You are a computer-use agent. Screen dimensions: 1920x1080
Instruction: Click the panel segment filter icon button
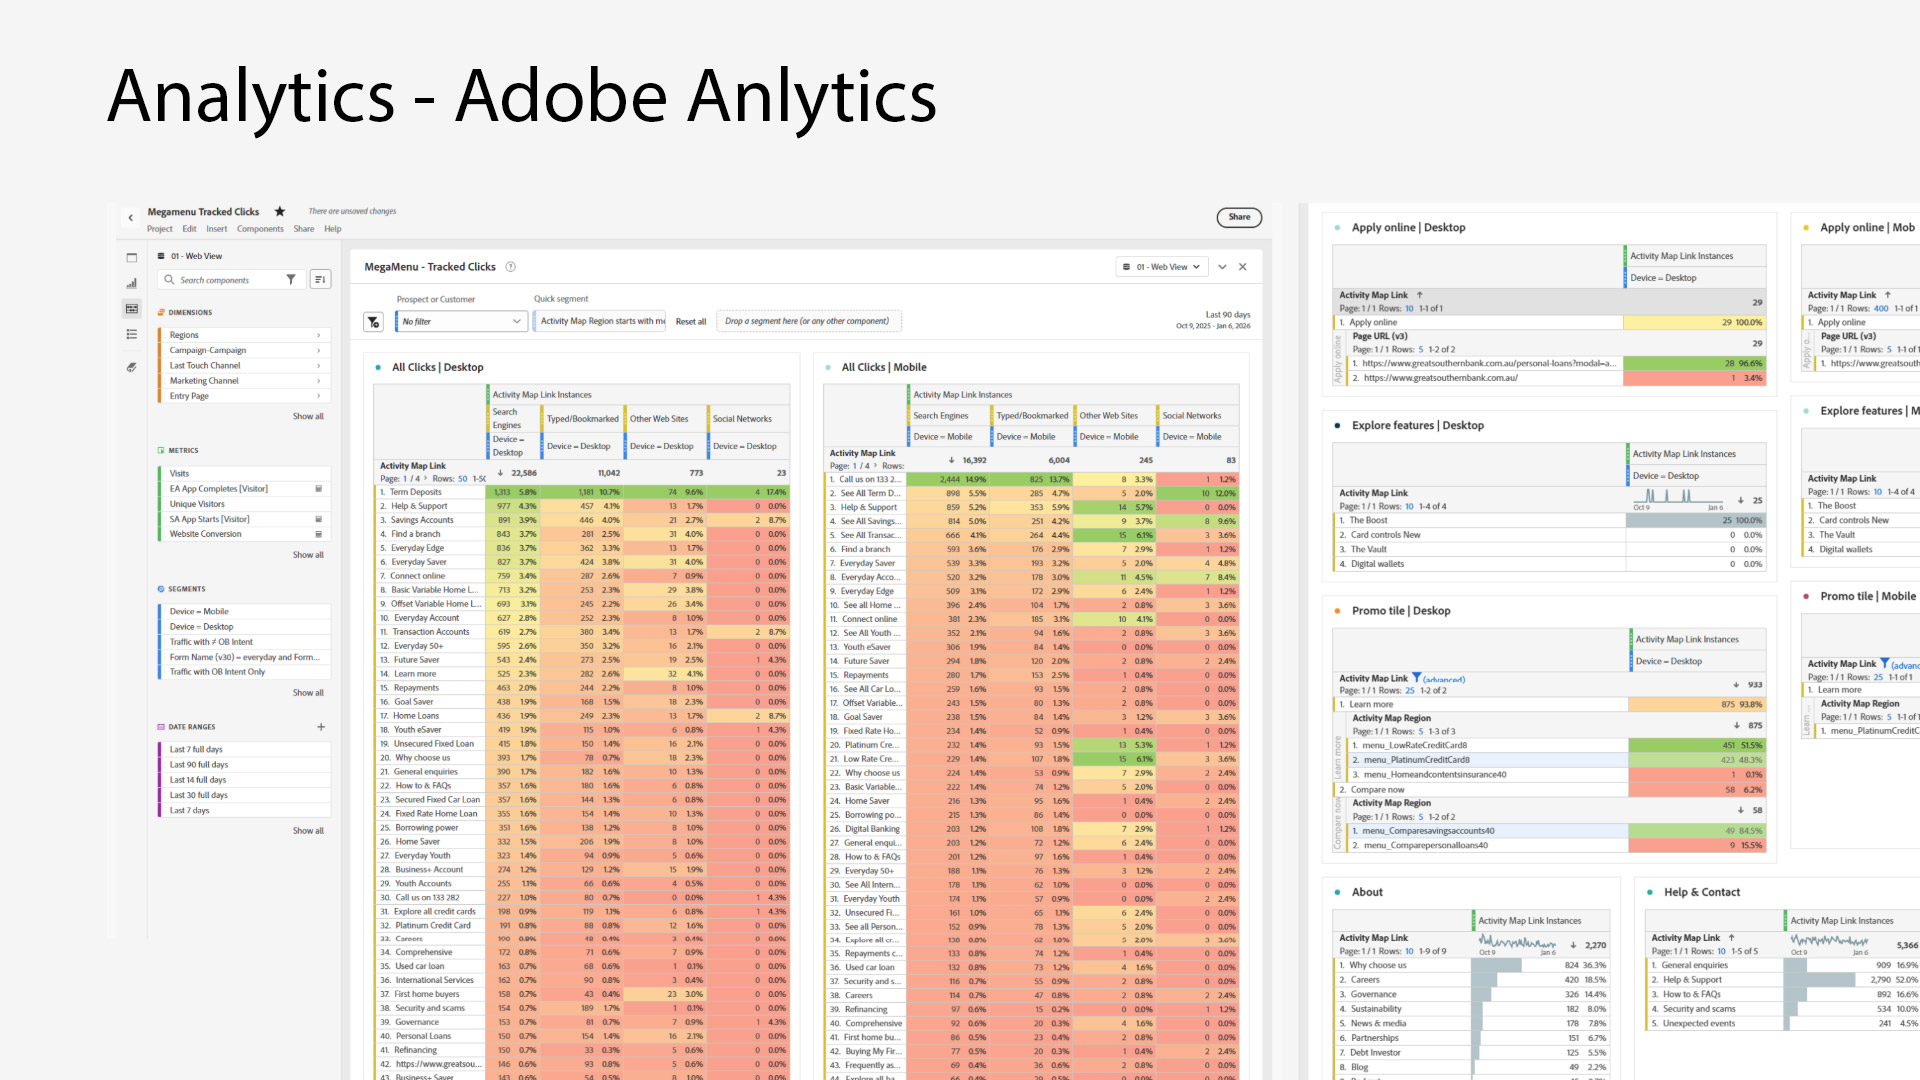click(x=373, y=322)
